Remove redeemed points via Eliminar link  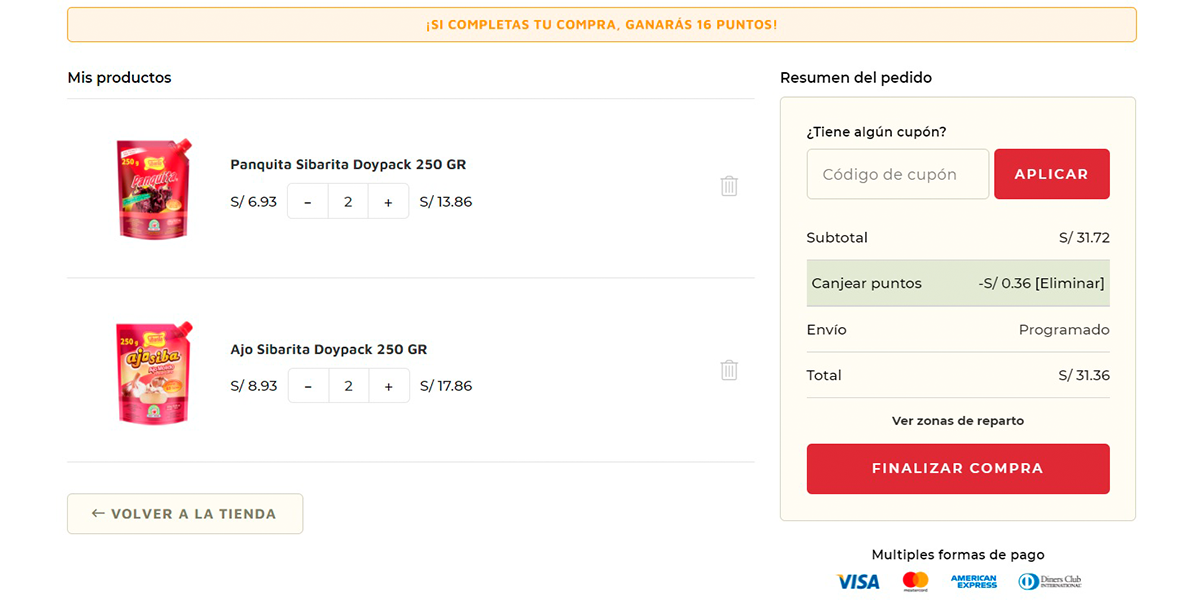coord(1070,283)
